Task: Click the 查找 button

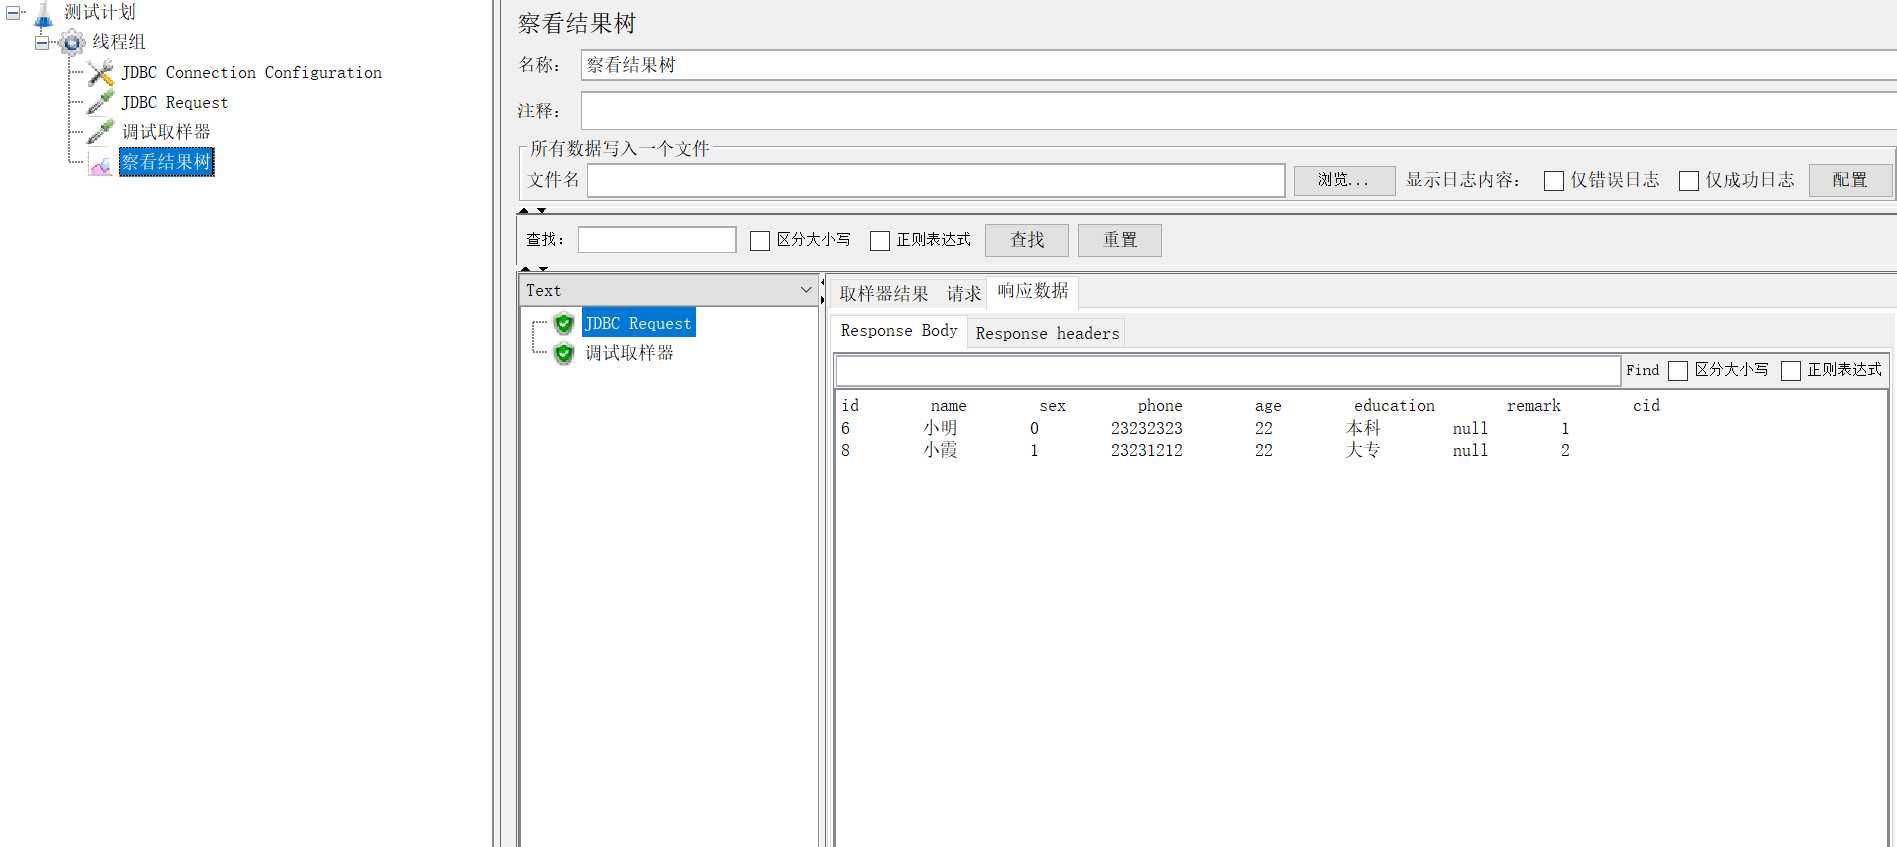Action: pyautogui.click(x=1027, y=240)
